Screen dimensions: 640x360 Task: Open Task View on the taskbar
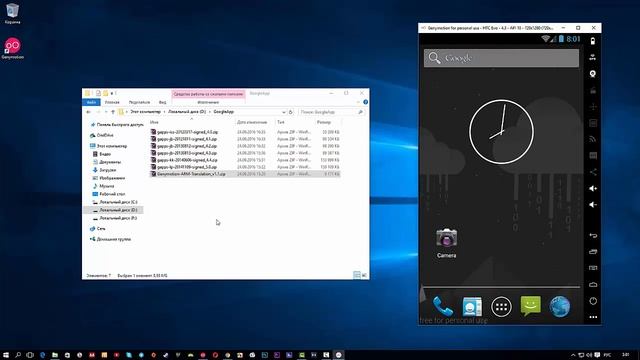pyautogui.click(x=30, y=355)
